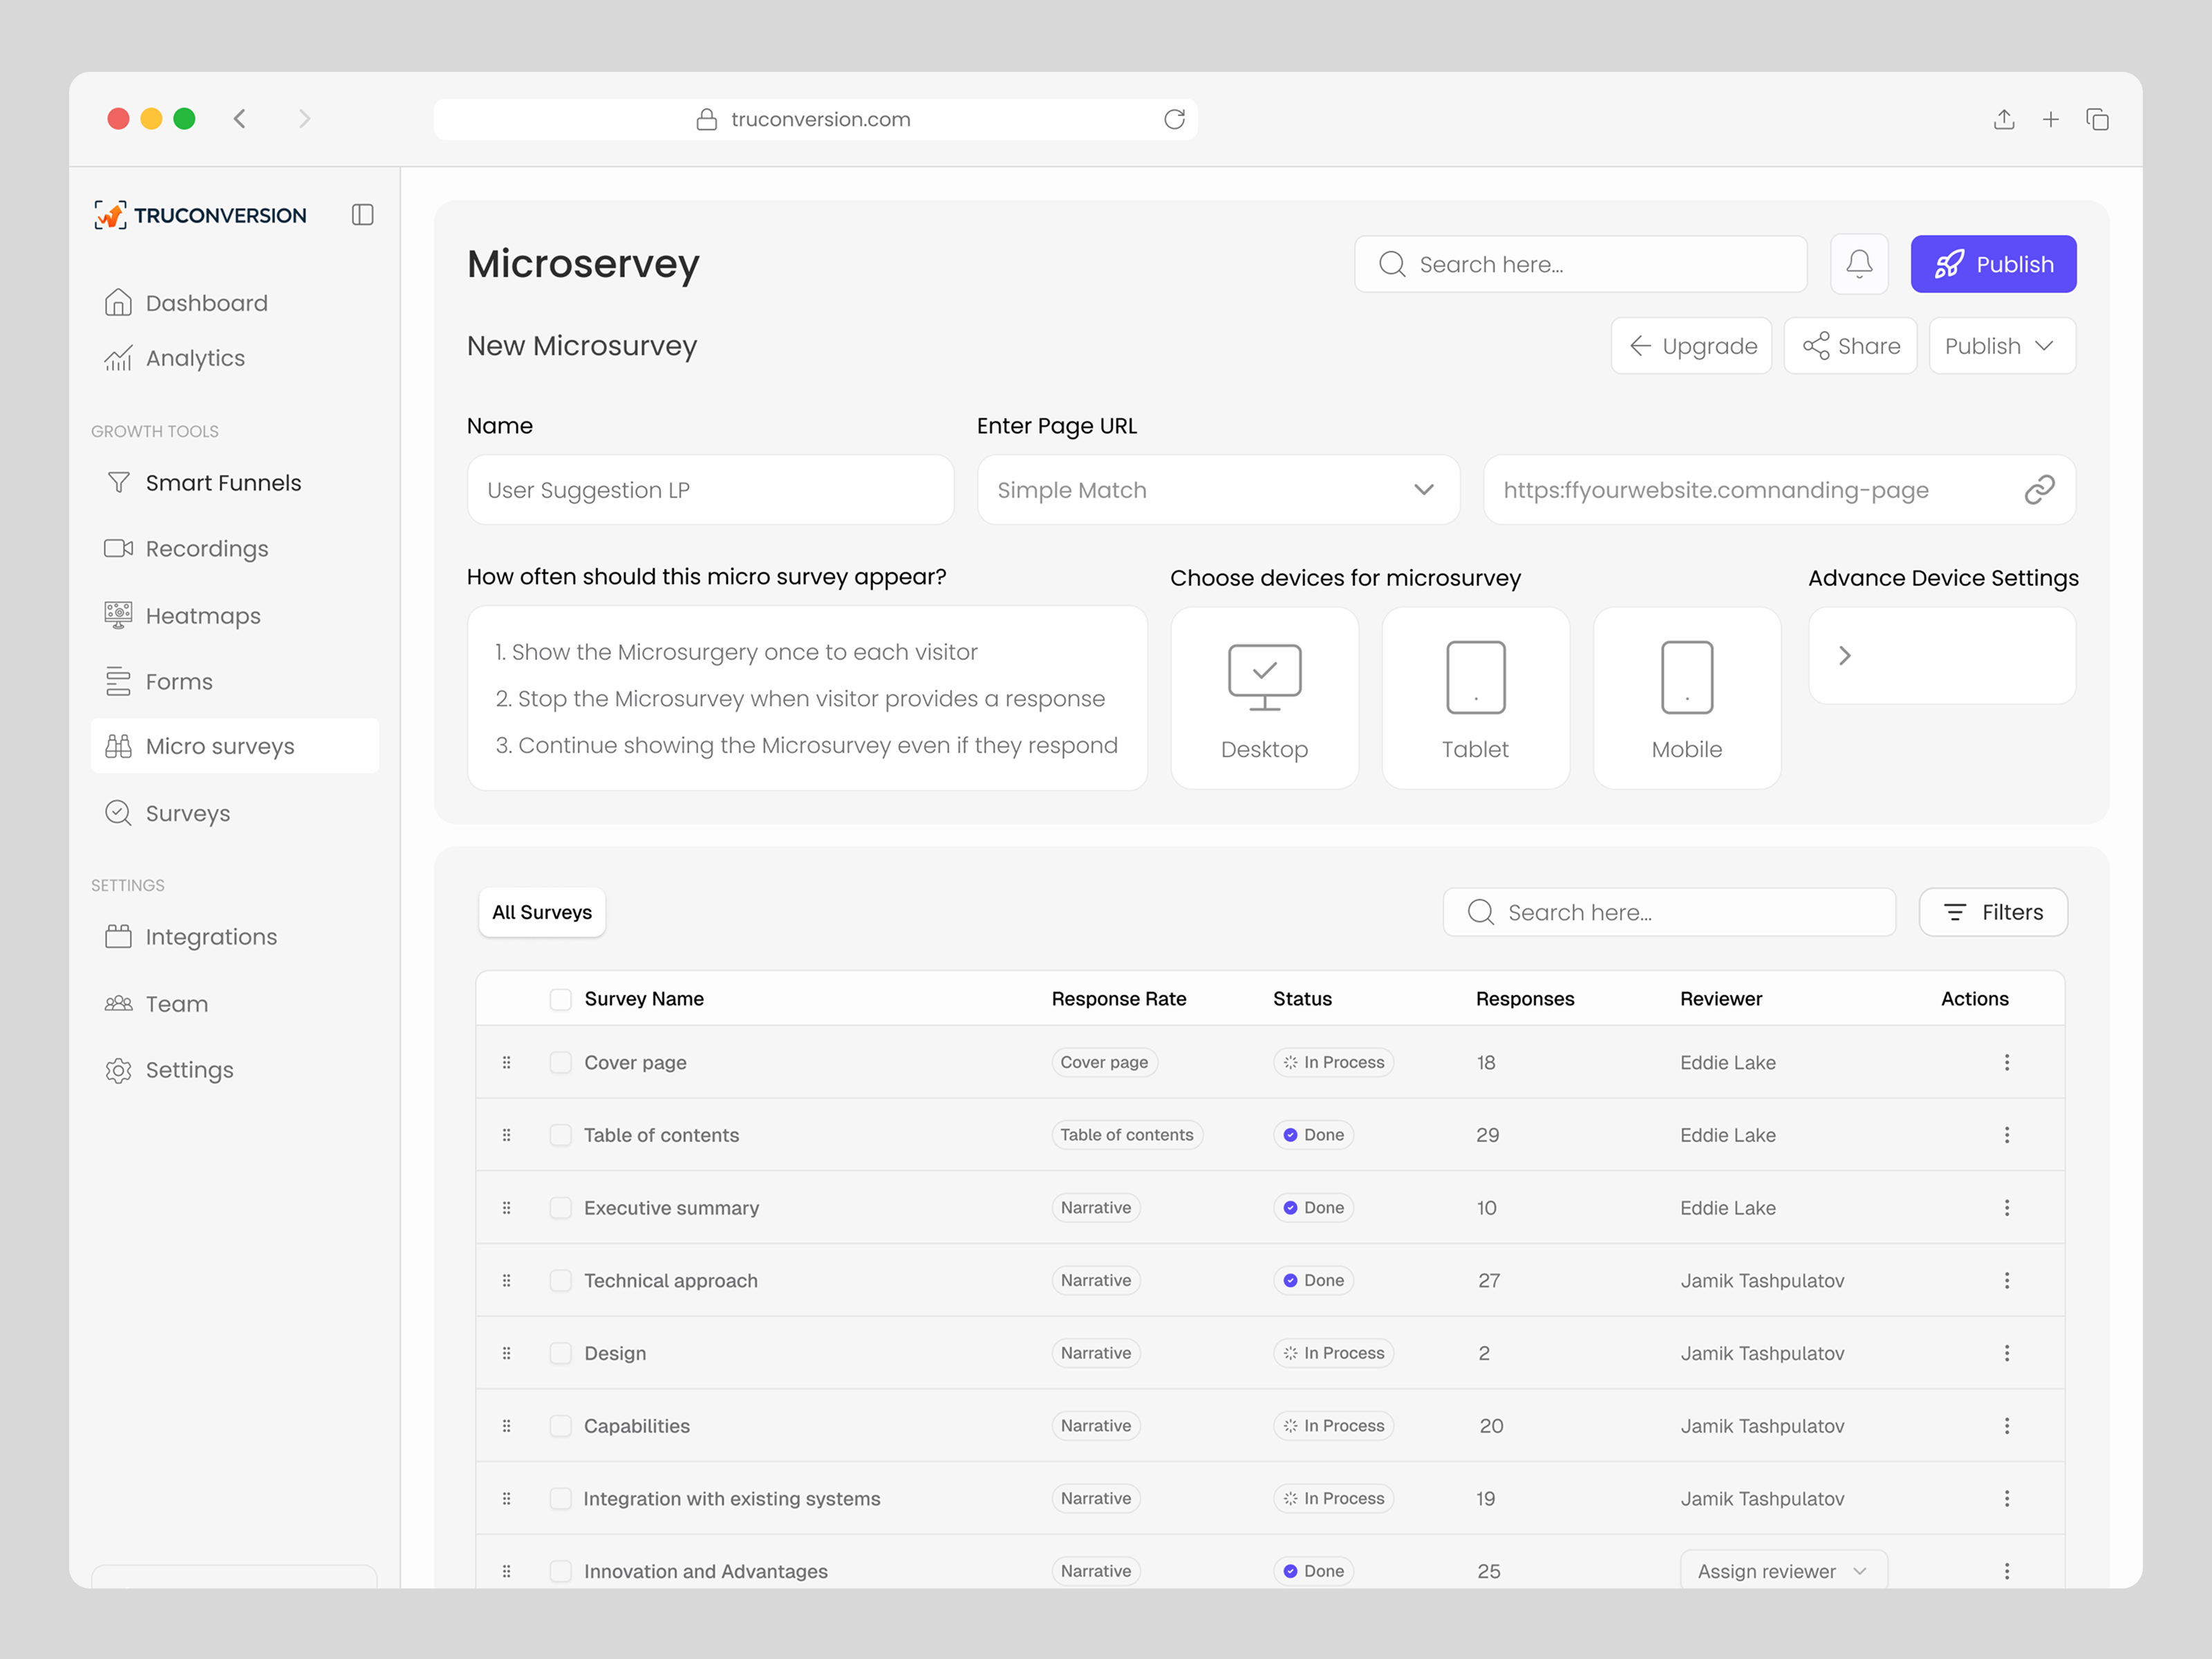
Task: Open notifications bell icon
Action: (1859, 264)
